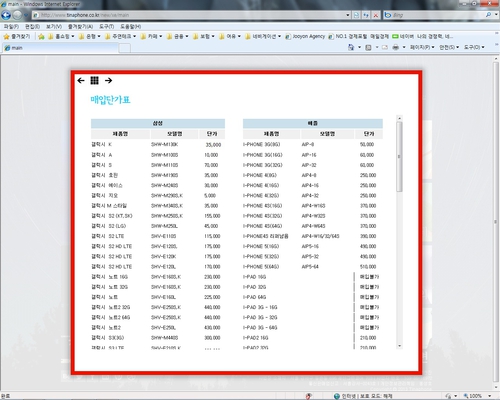Click model cell AIP-16

pyautogui.click(x=309, y=155)
